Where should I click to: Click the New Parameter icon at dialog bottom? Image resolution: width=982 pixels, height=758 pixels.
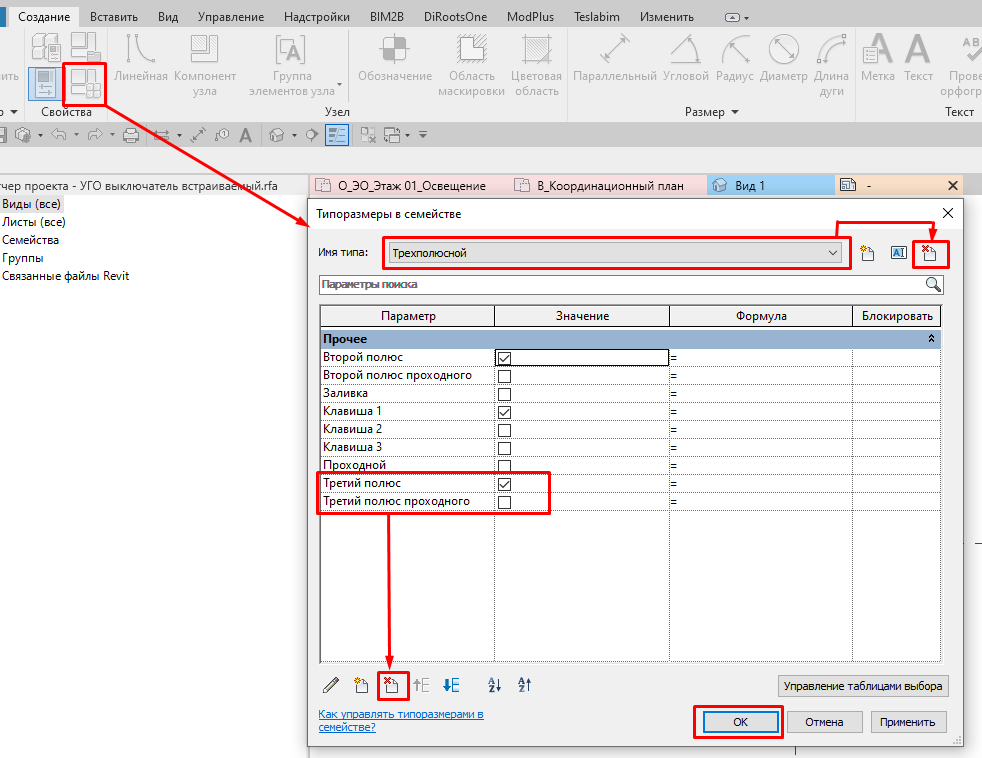click(x=361, y=685)
